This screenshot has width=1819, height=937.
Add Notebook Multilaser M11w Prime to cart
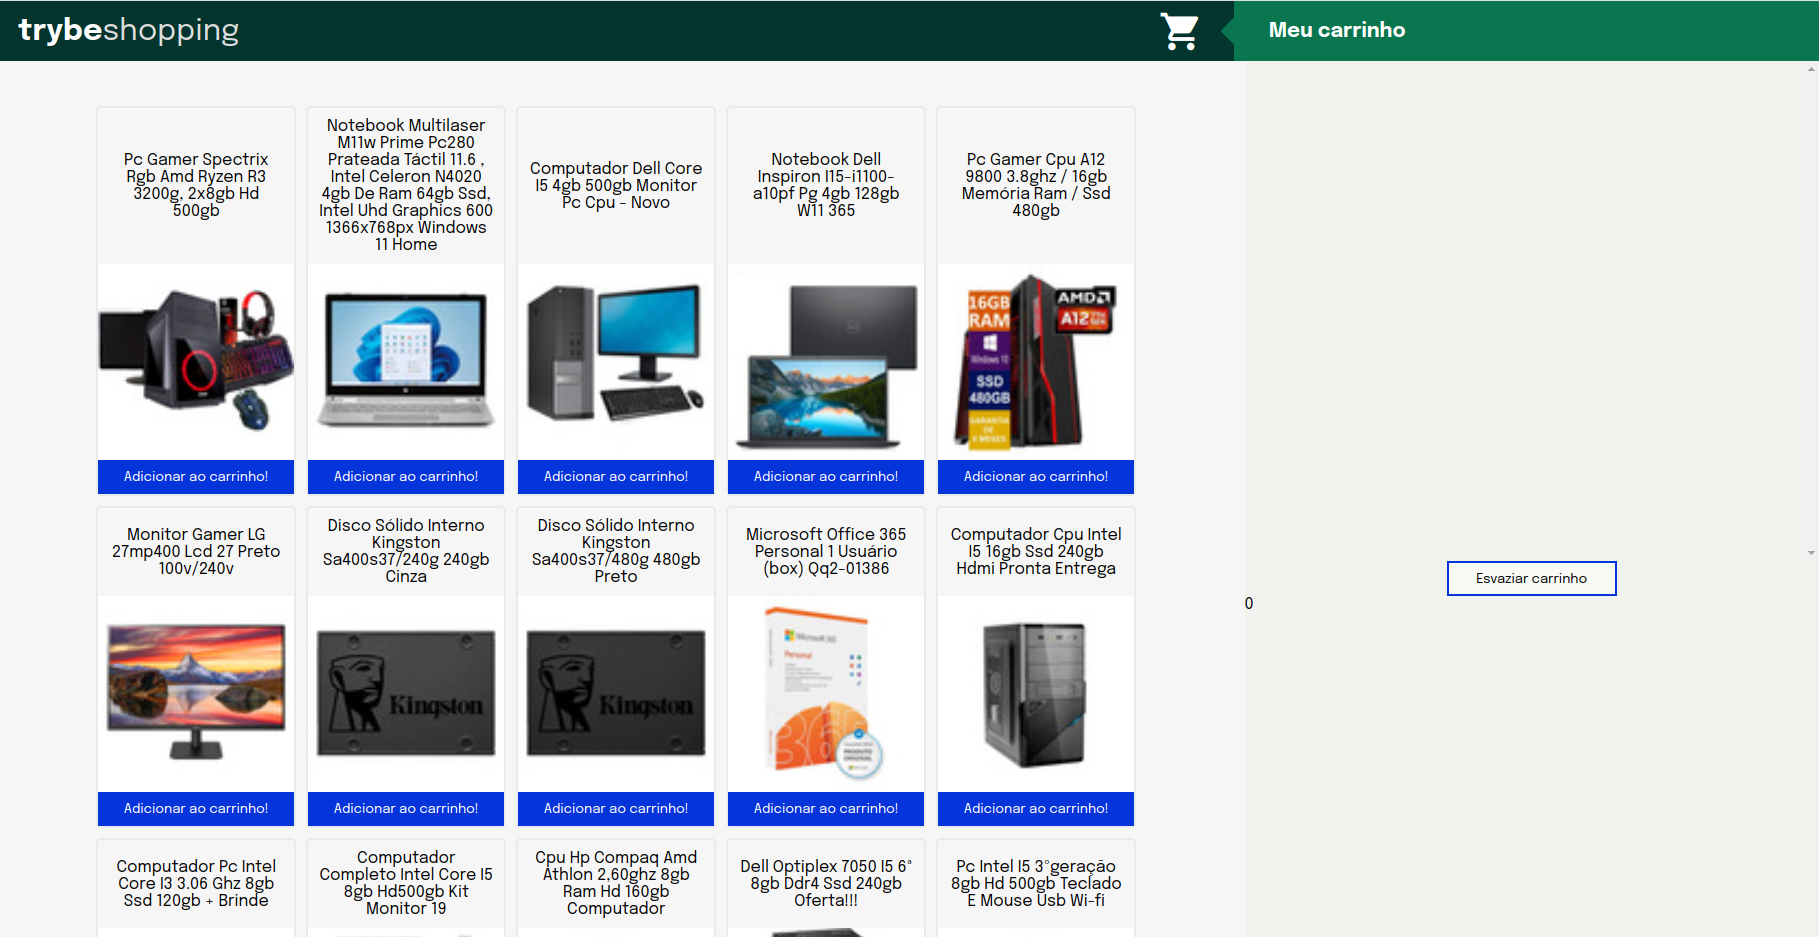(x=406, y=476)
